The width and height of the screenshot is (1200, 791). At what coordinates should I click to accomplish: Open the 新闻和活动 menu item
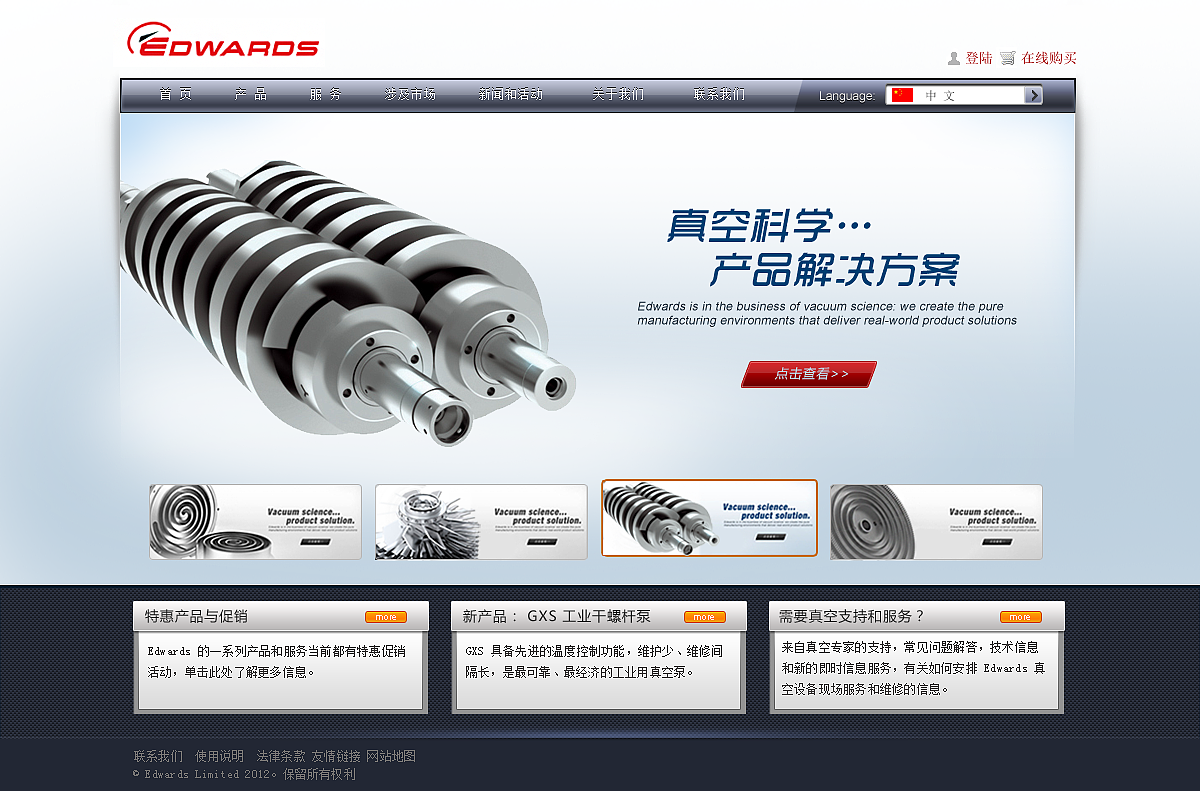pyautogui.click(x=511, y=95)
